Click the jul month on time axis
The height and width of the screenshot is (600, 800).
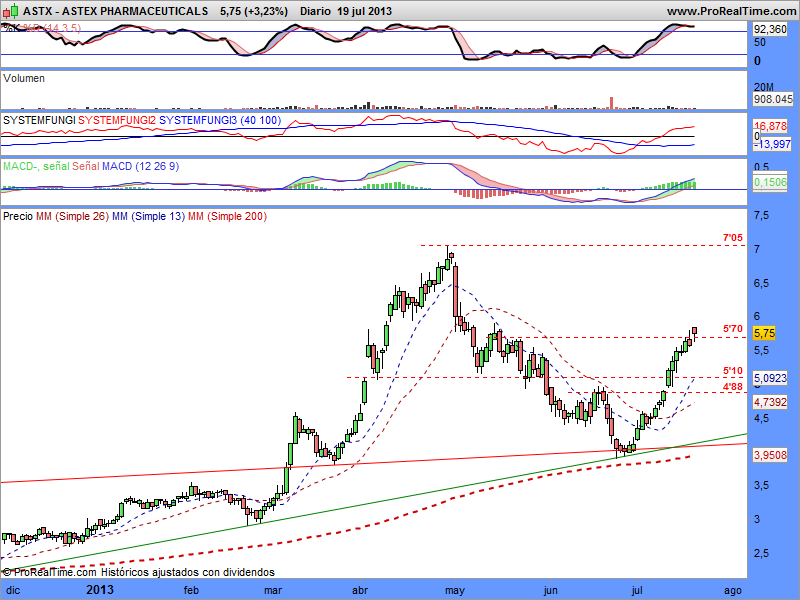point(637,590)
